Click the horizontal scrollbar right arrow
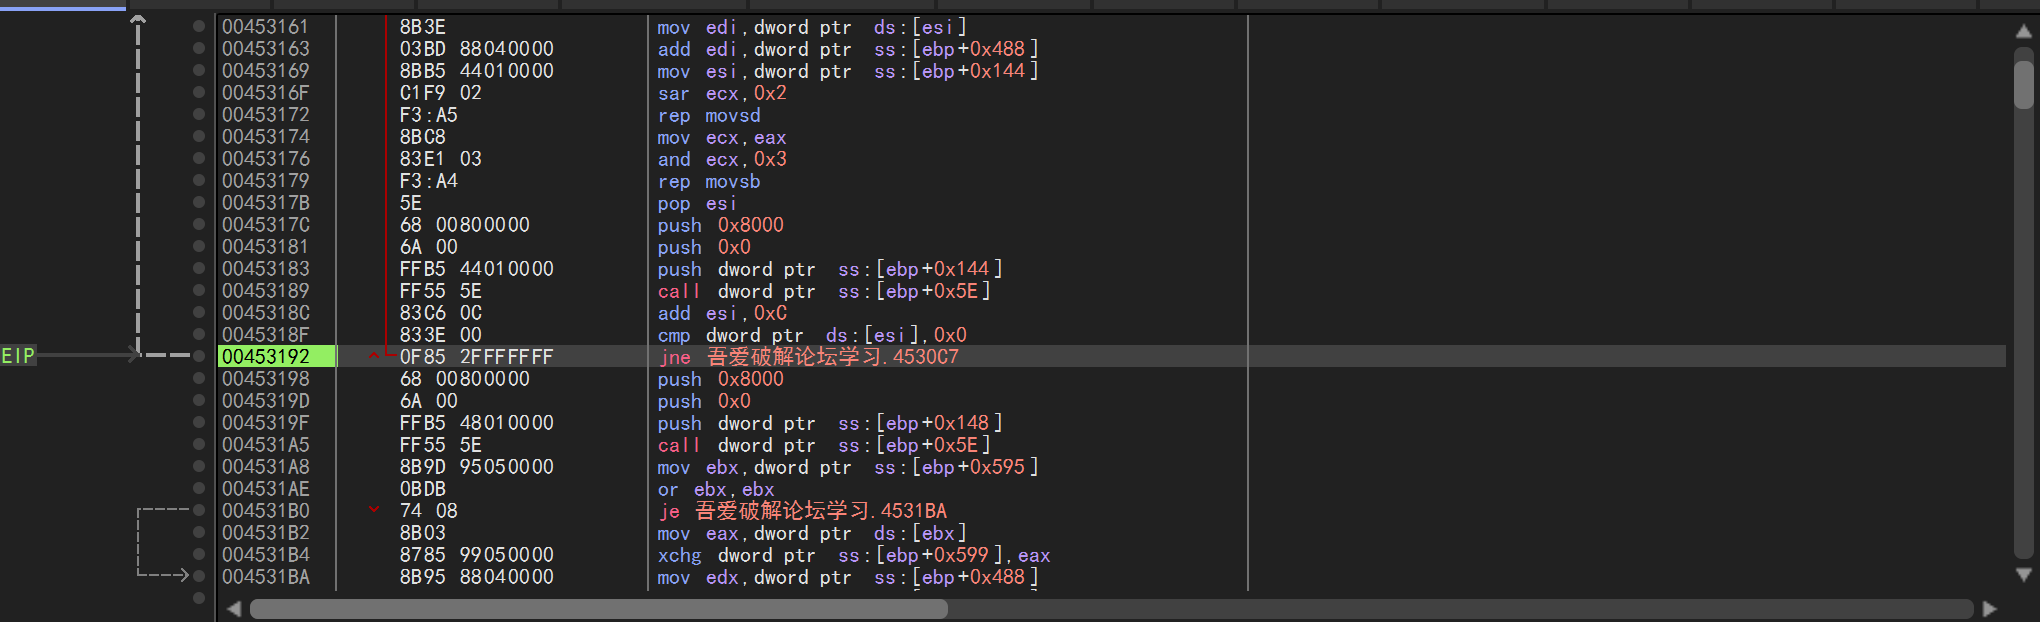This screenshot has height=622, width=2040. click(1989, 609)
